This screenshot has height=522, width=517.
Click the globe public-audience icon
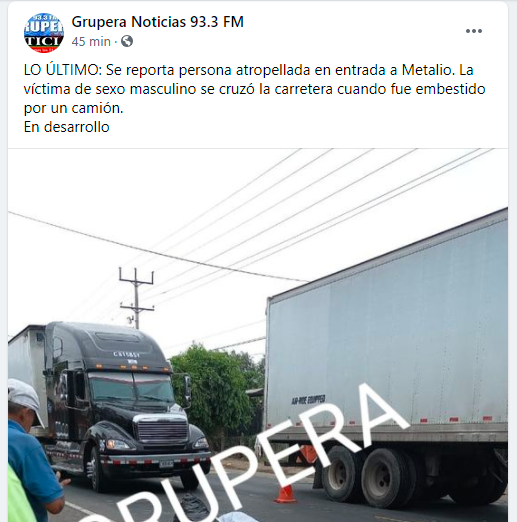(x=127, y=41)
